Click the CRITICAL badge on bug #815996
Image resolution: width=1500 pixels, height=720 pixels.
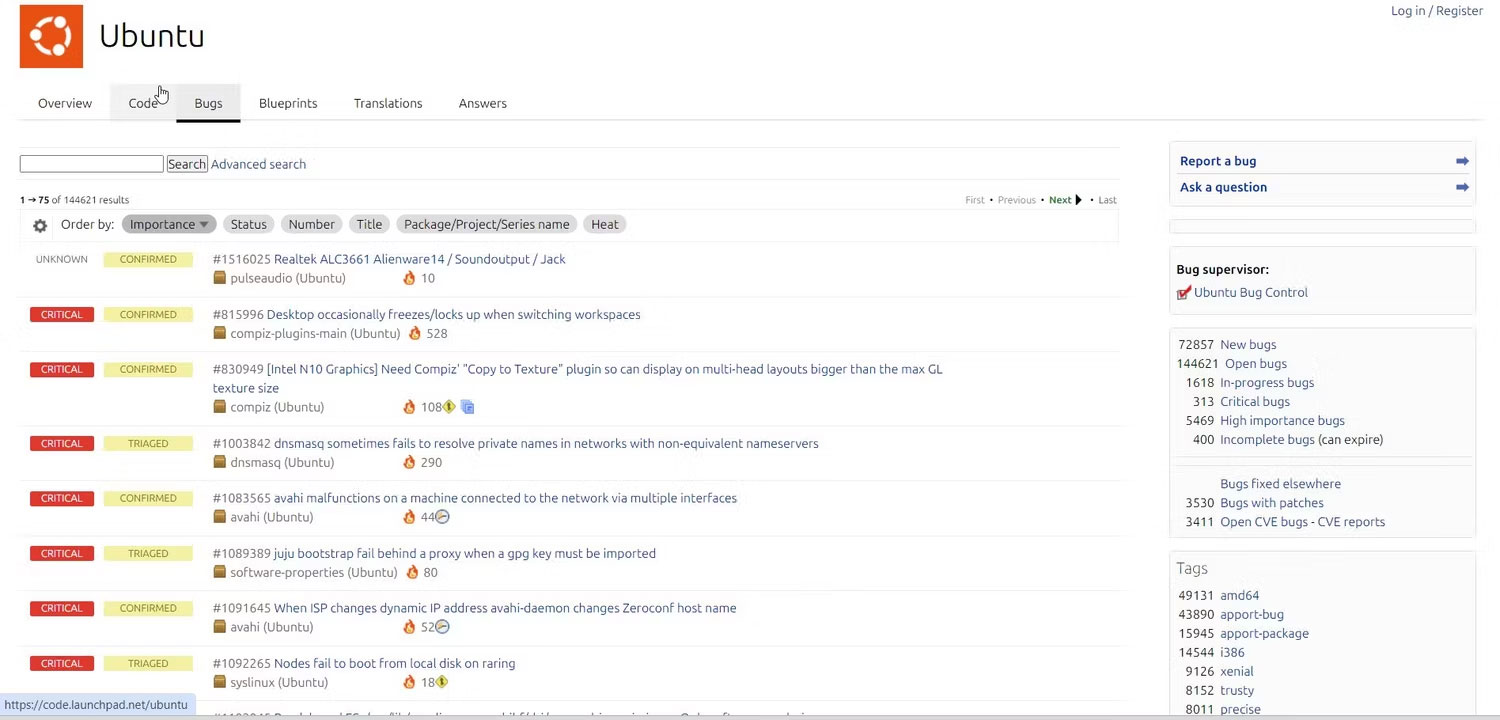[x=62, y=314]
